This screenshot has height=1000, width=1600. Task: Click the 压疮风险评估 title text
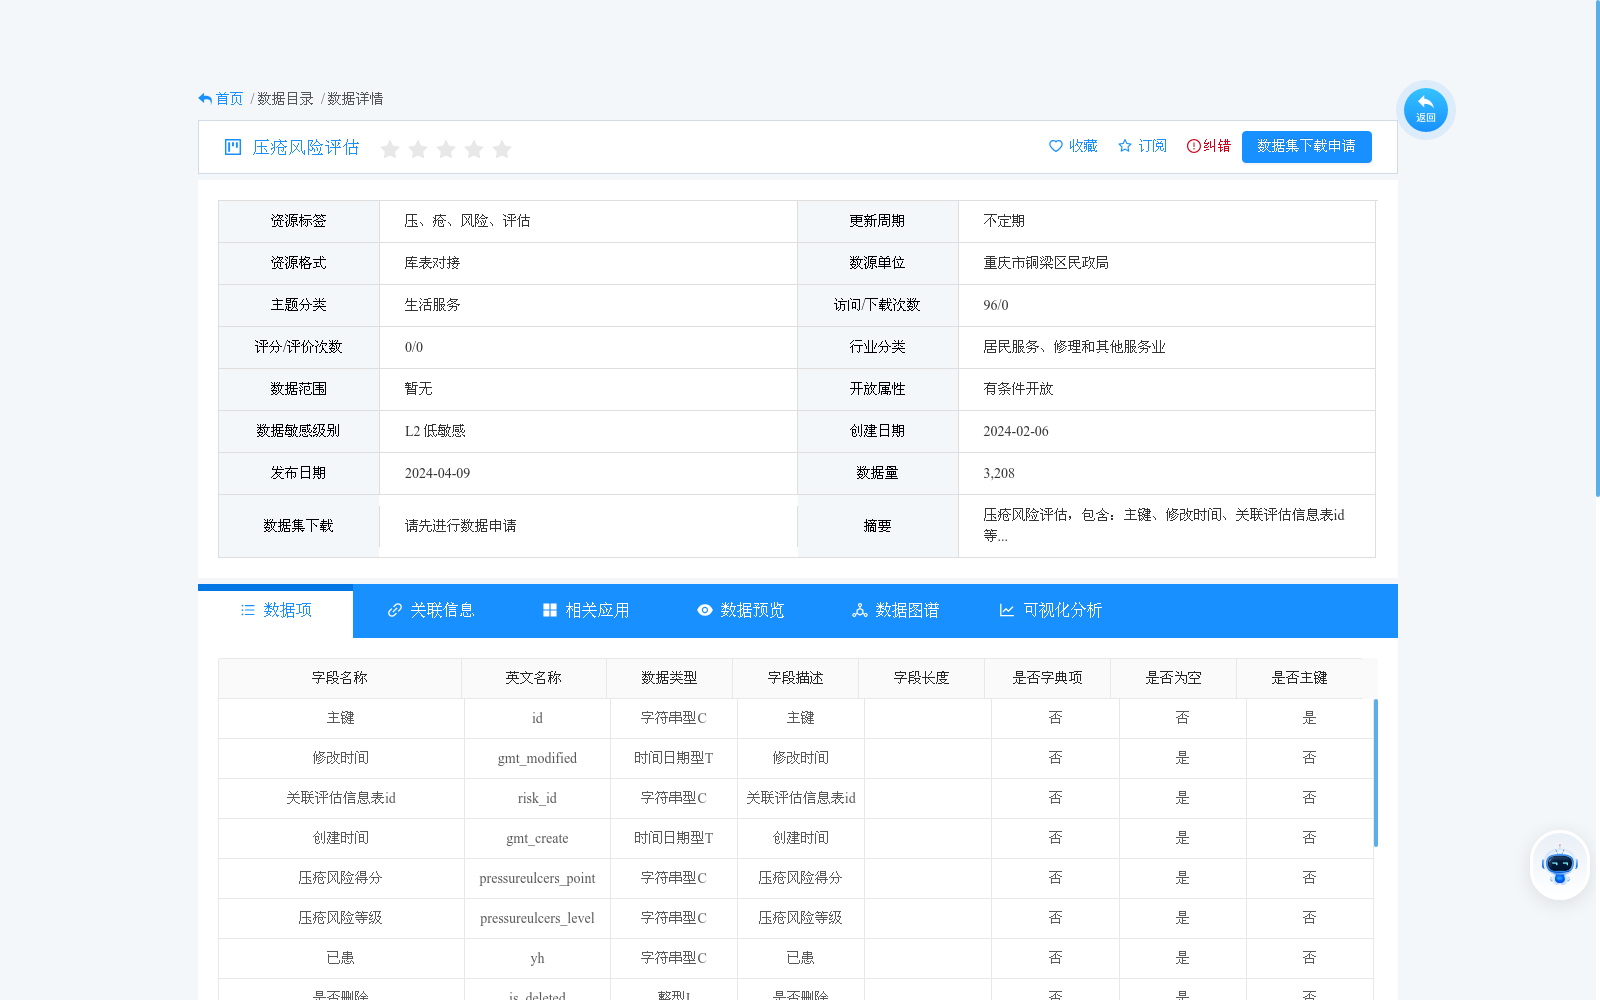(x=306, y=147)
